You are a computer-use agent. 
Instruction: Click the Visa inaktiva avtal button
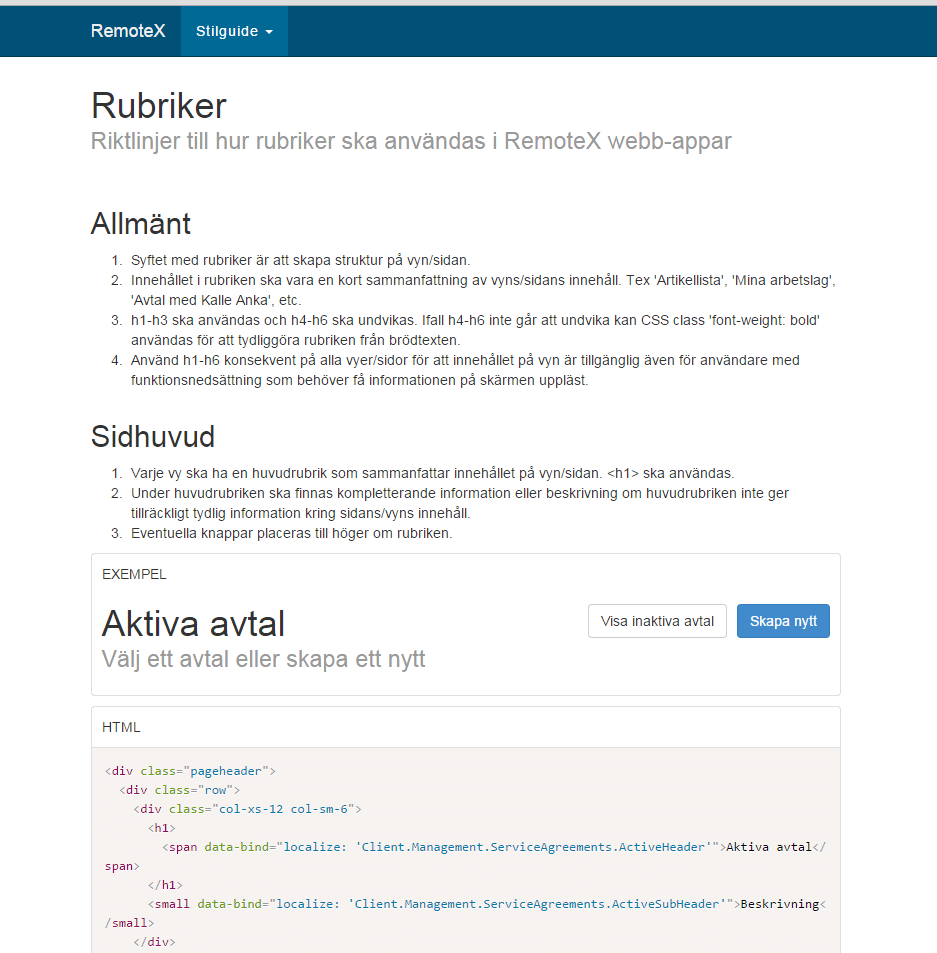pos(657,621)
